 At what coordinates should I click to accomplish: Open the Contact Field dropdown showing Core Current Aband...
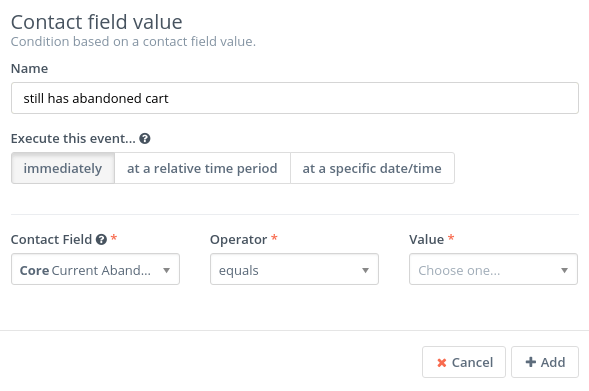pyautogui.click(x=95, y=269)
